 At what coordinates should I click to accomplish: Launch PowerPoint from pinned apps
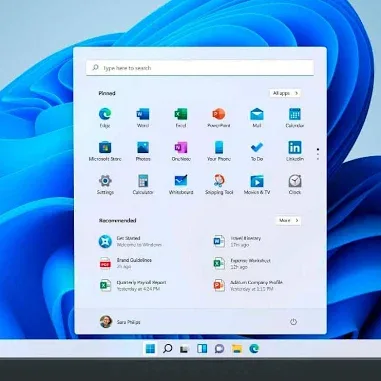(x=219, y=117)
